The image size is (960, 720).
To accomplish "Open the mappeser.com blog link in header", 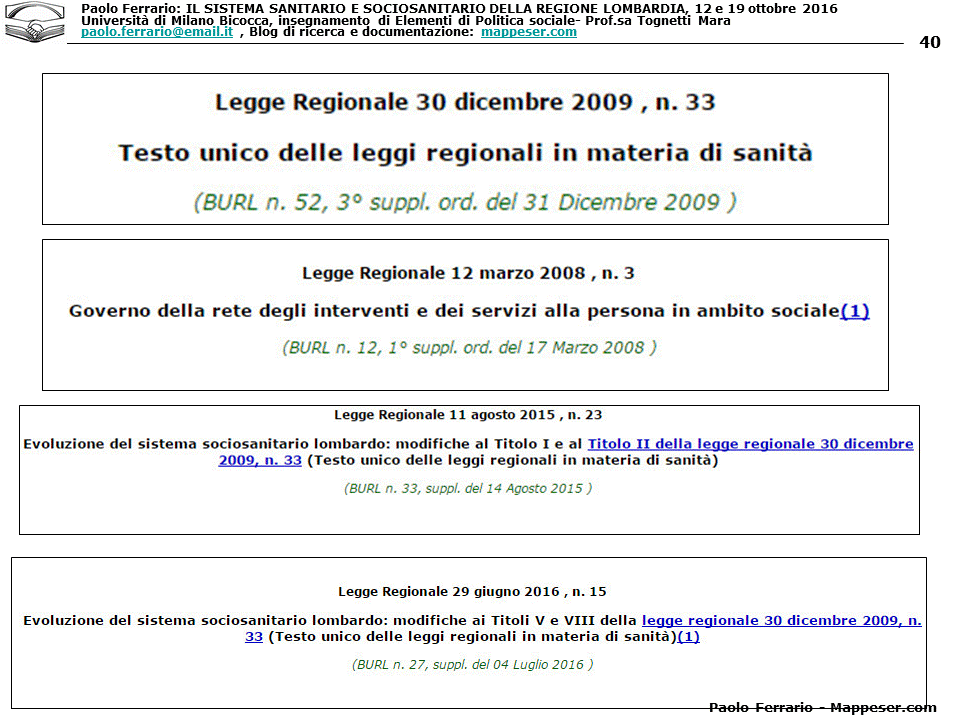I will (528, 32).
